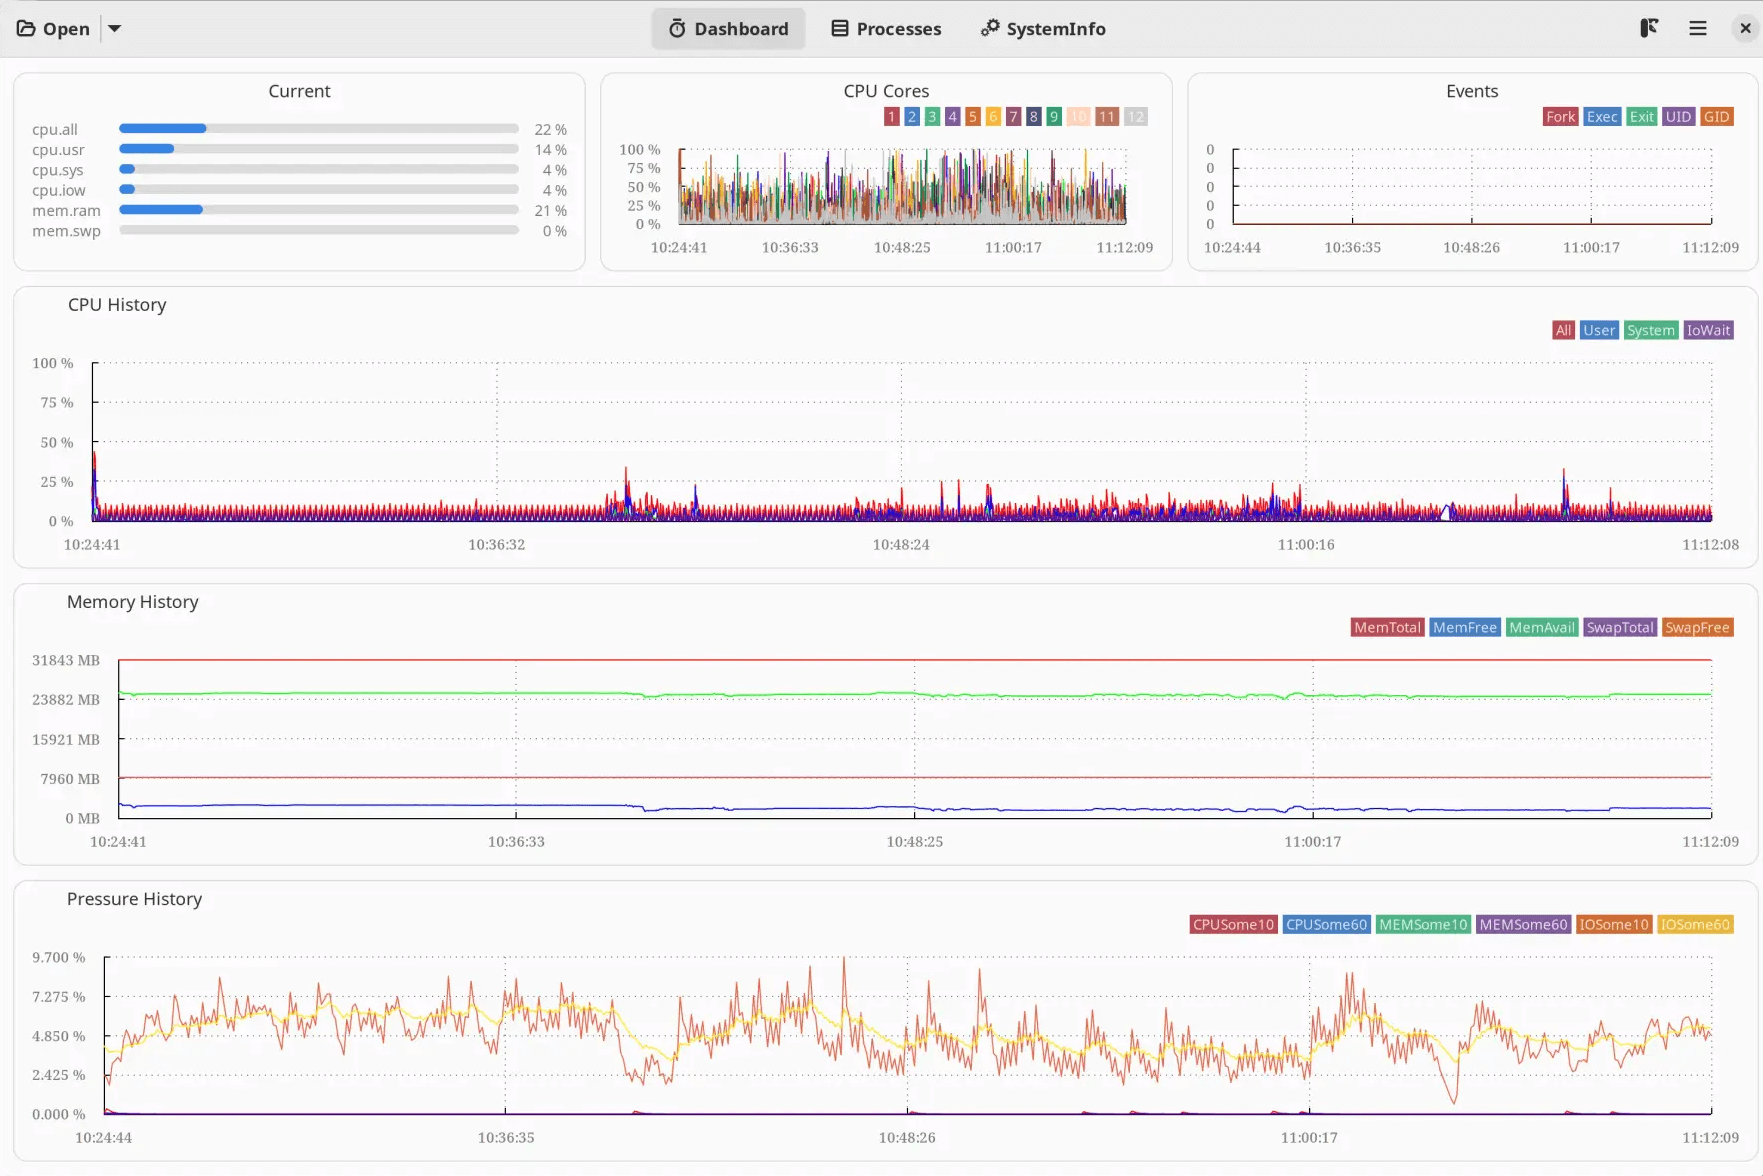Open the hamburger main menu

[1698, 29]
